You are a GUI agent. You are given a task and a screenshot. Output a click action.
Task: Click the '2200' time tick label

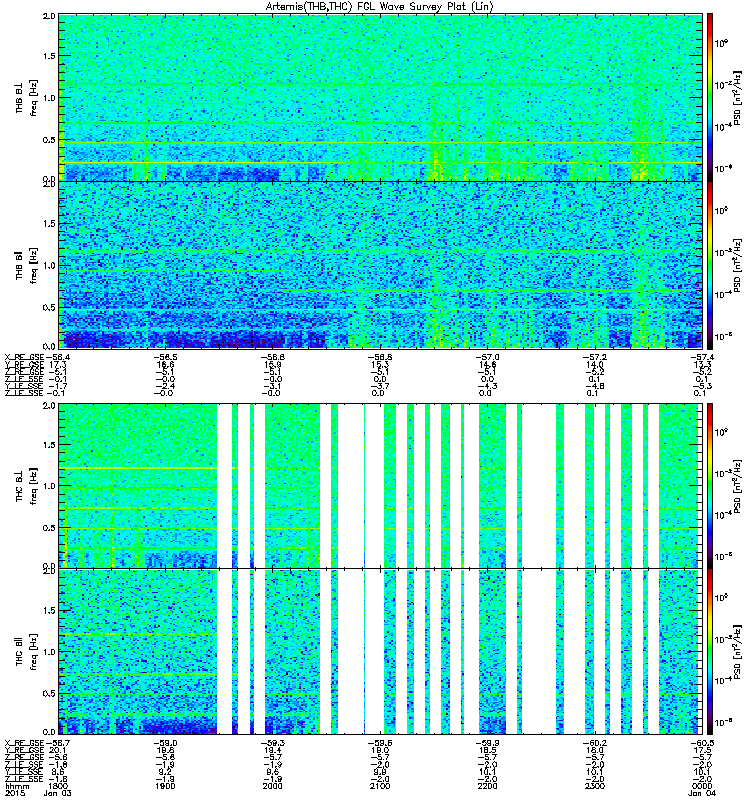coord(487,786)
